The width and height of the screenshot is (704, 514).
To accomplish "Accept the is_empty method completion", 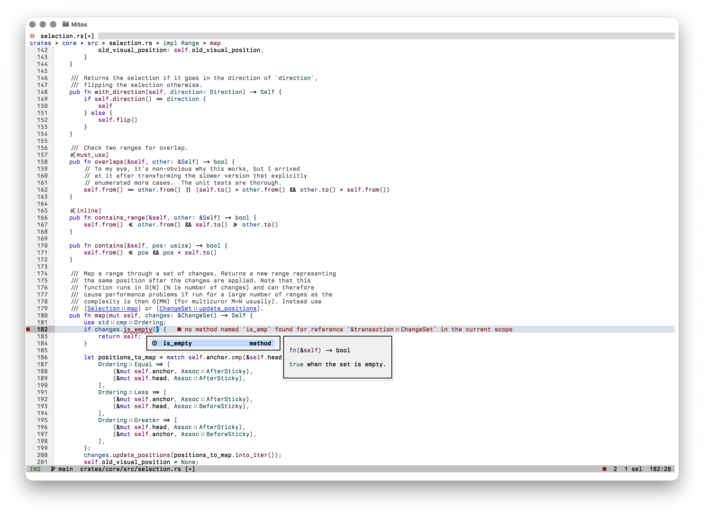I will 213,343.
